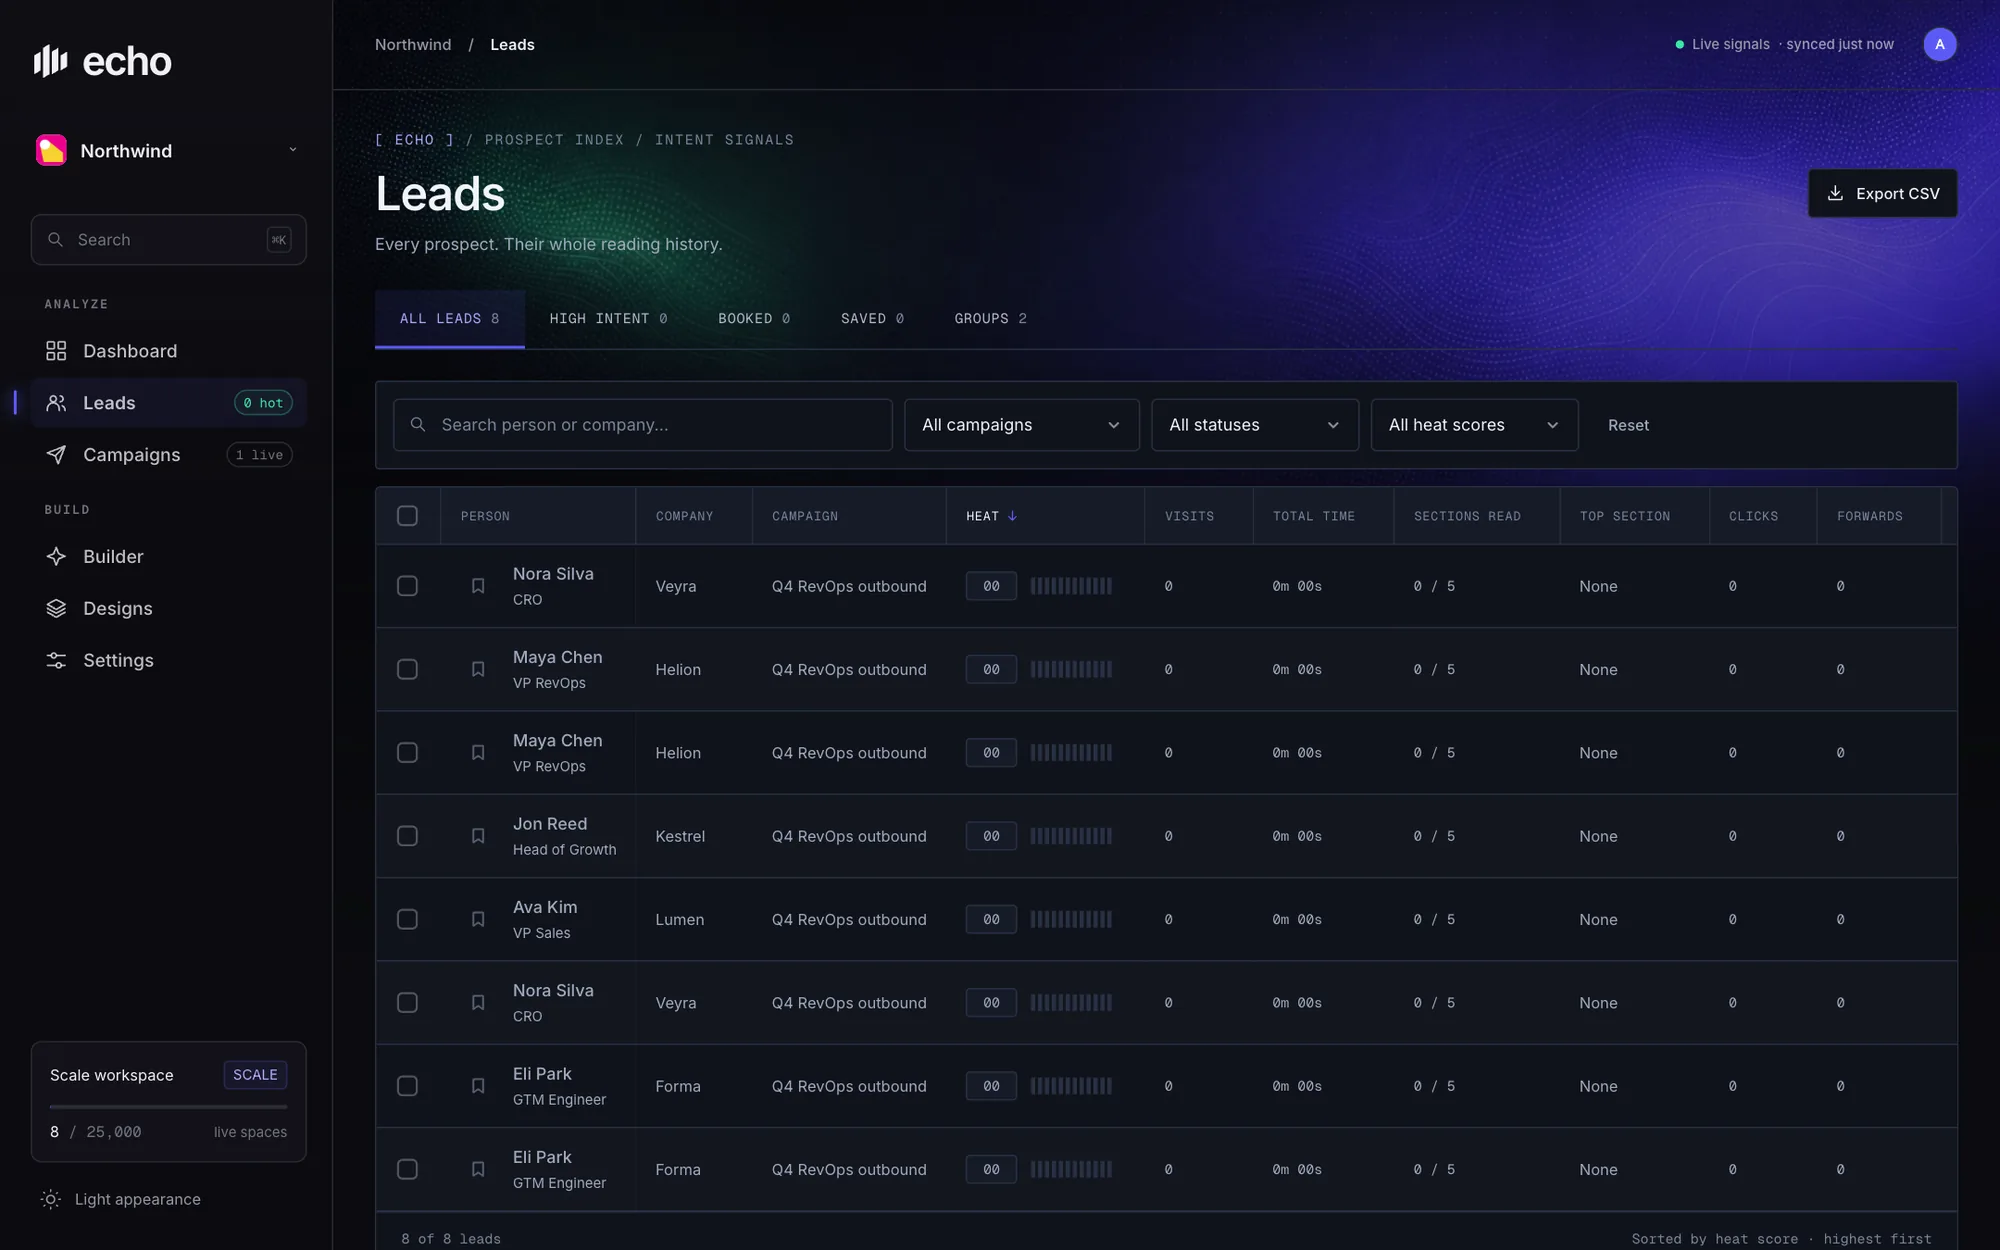Click the Campaigns paper-plane icon
This screenshot has width=2000, height=1250.
point(56,455)
